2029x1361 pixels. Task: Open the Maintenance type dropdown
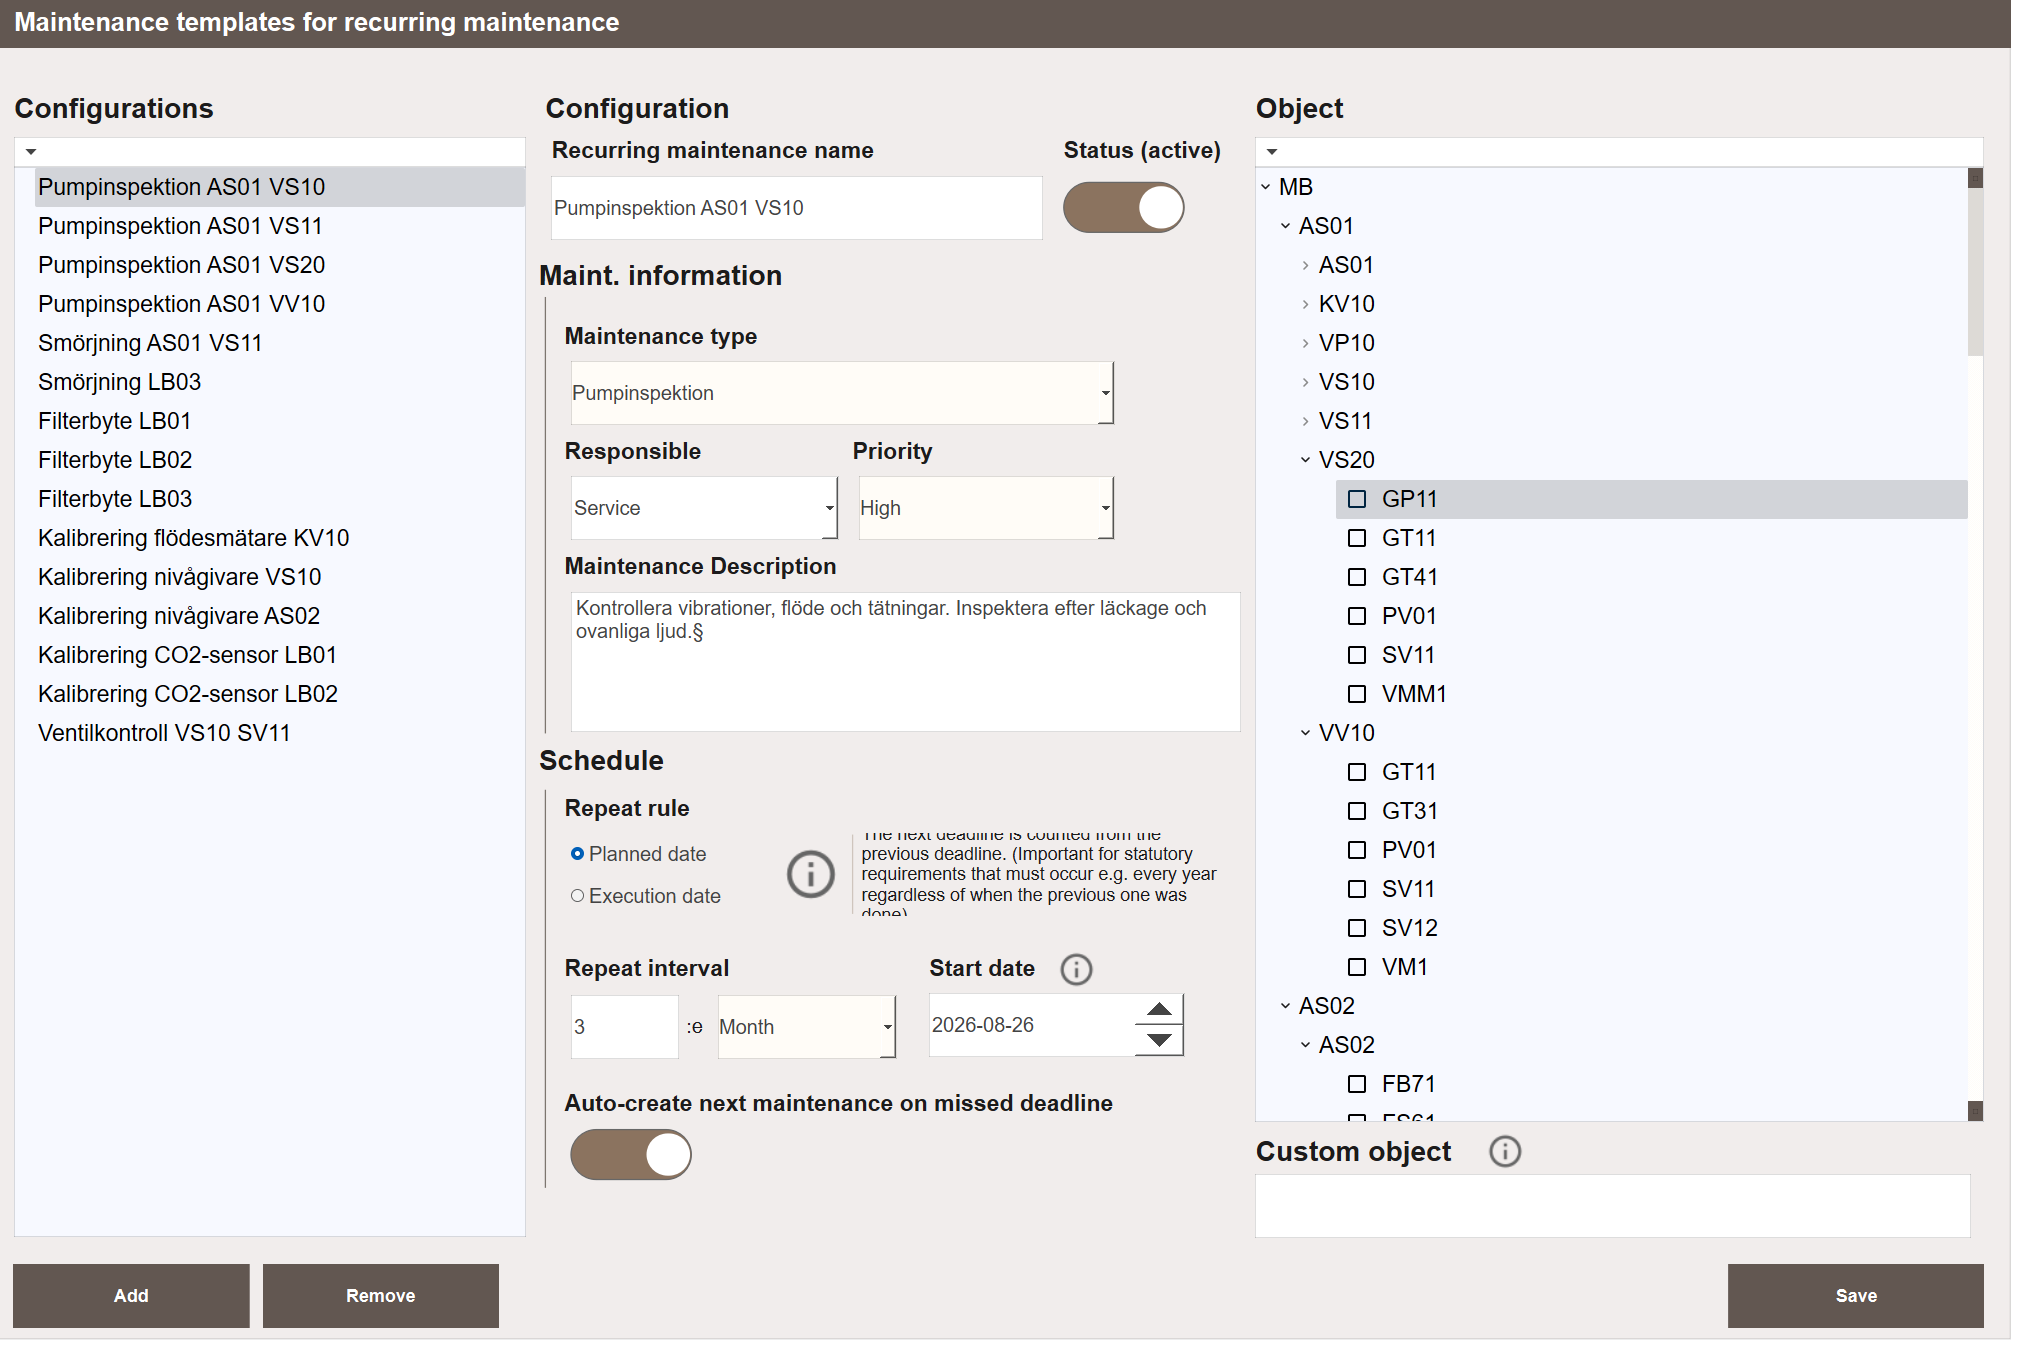842,393
